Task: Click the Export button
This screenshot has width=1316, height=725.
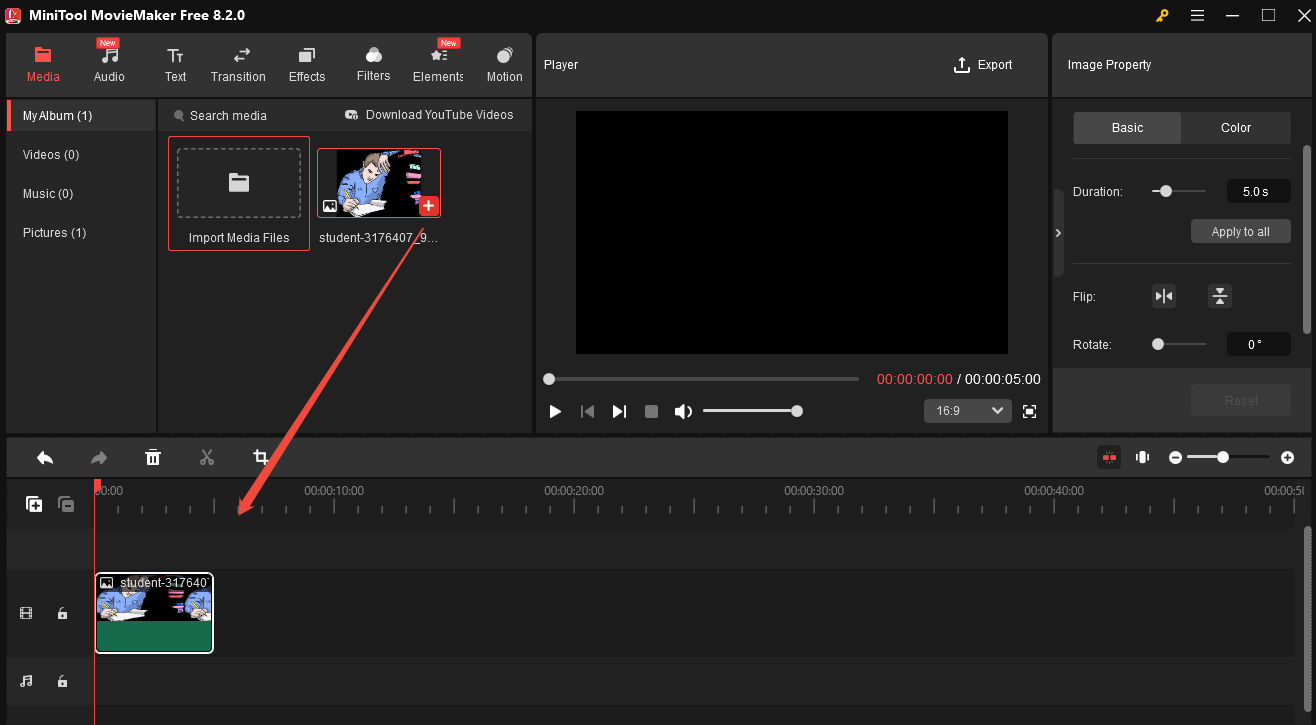Action: pos(983,65)
